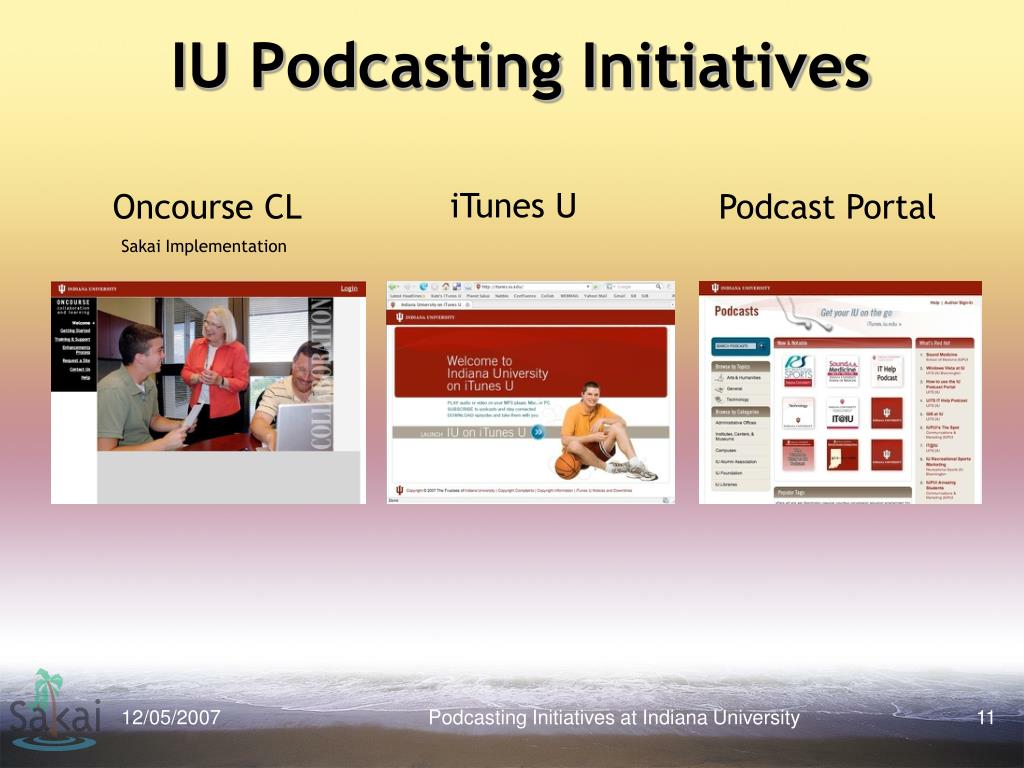The width and height of the screenshot is (1024, 768).
Task: Click 'Sakai Implementation' subtitle
Action: coord(204,246)
